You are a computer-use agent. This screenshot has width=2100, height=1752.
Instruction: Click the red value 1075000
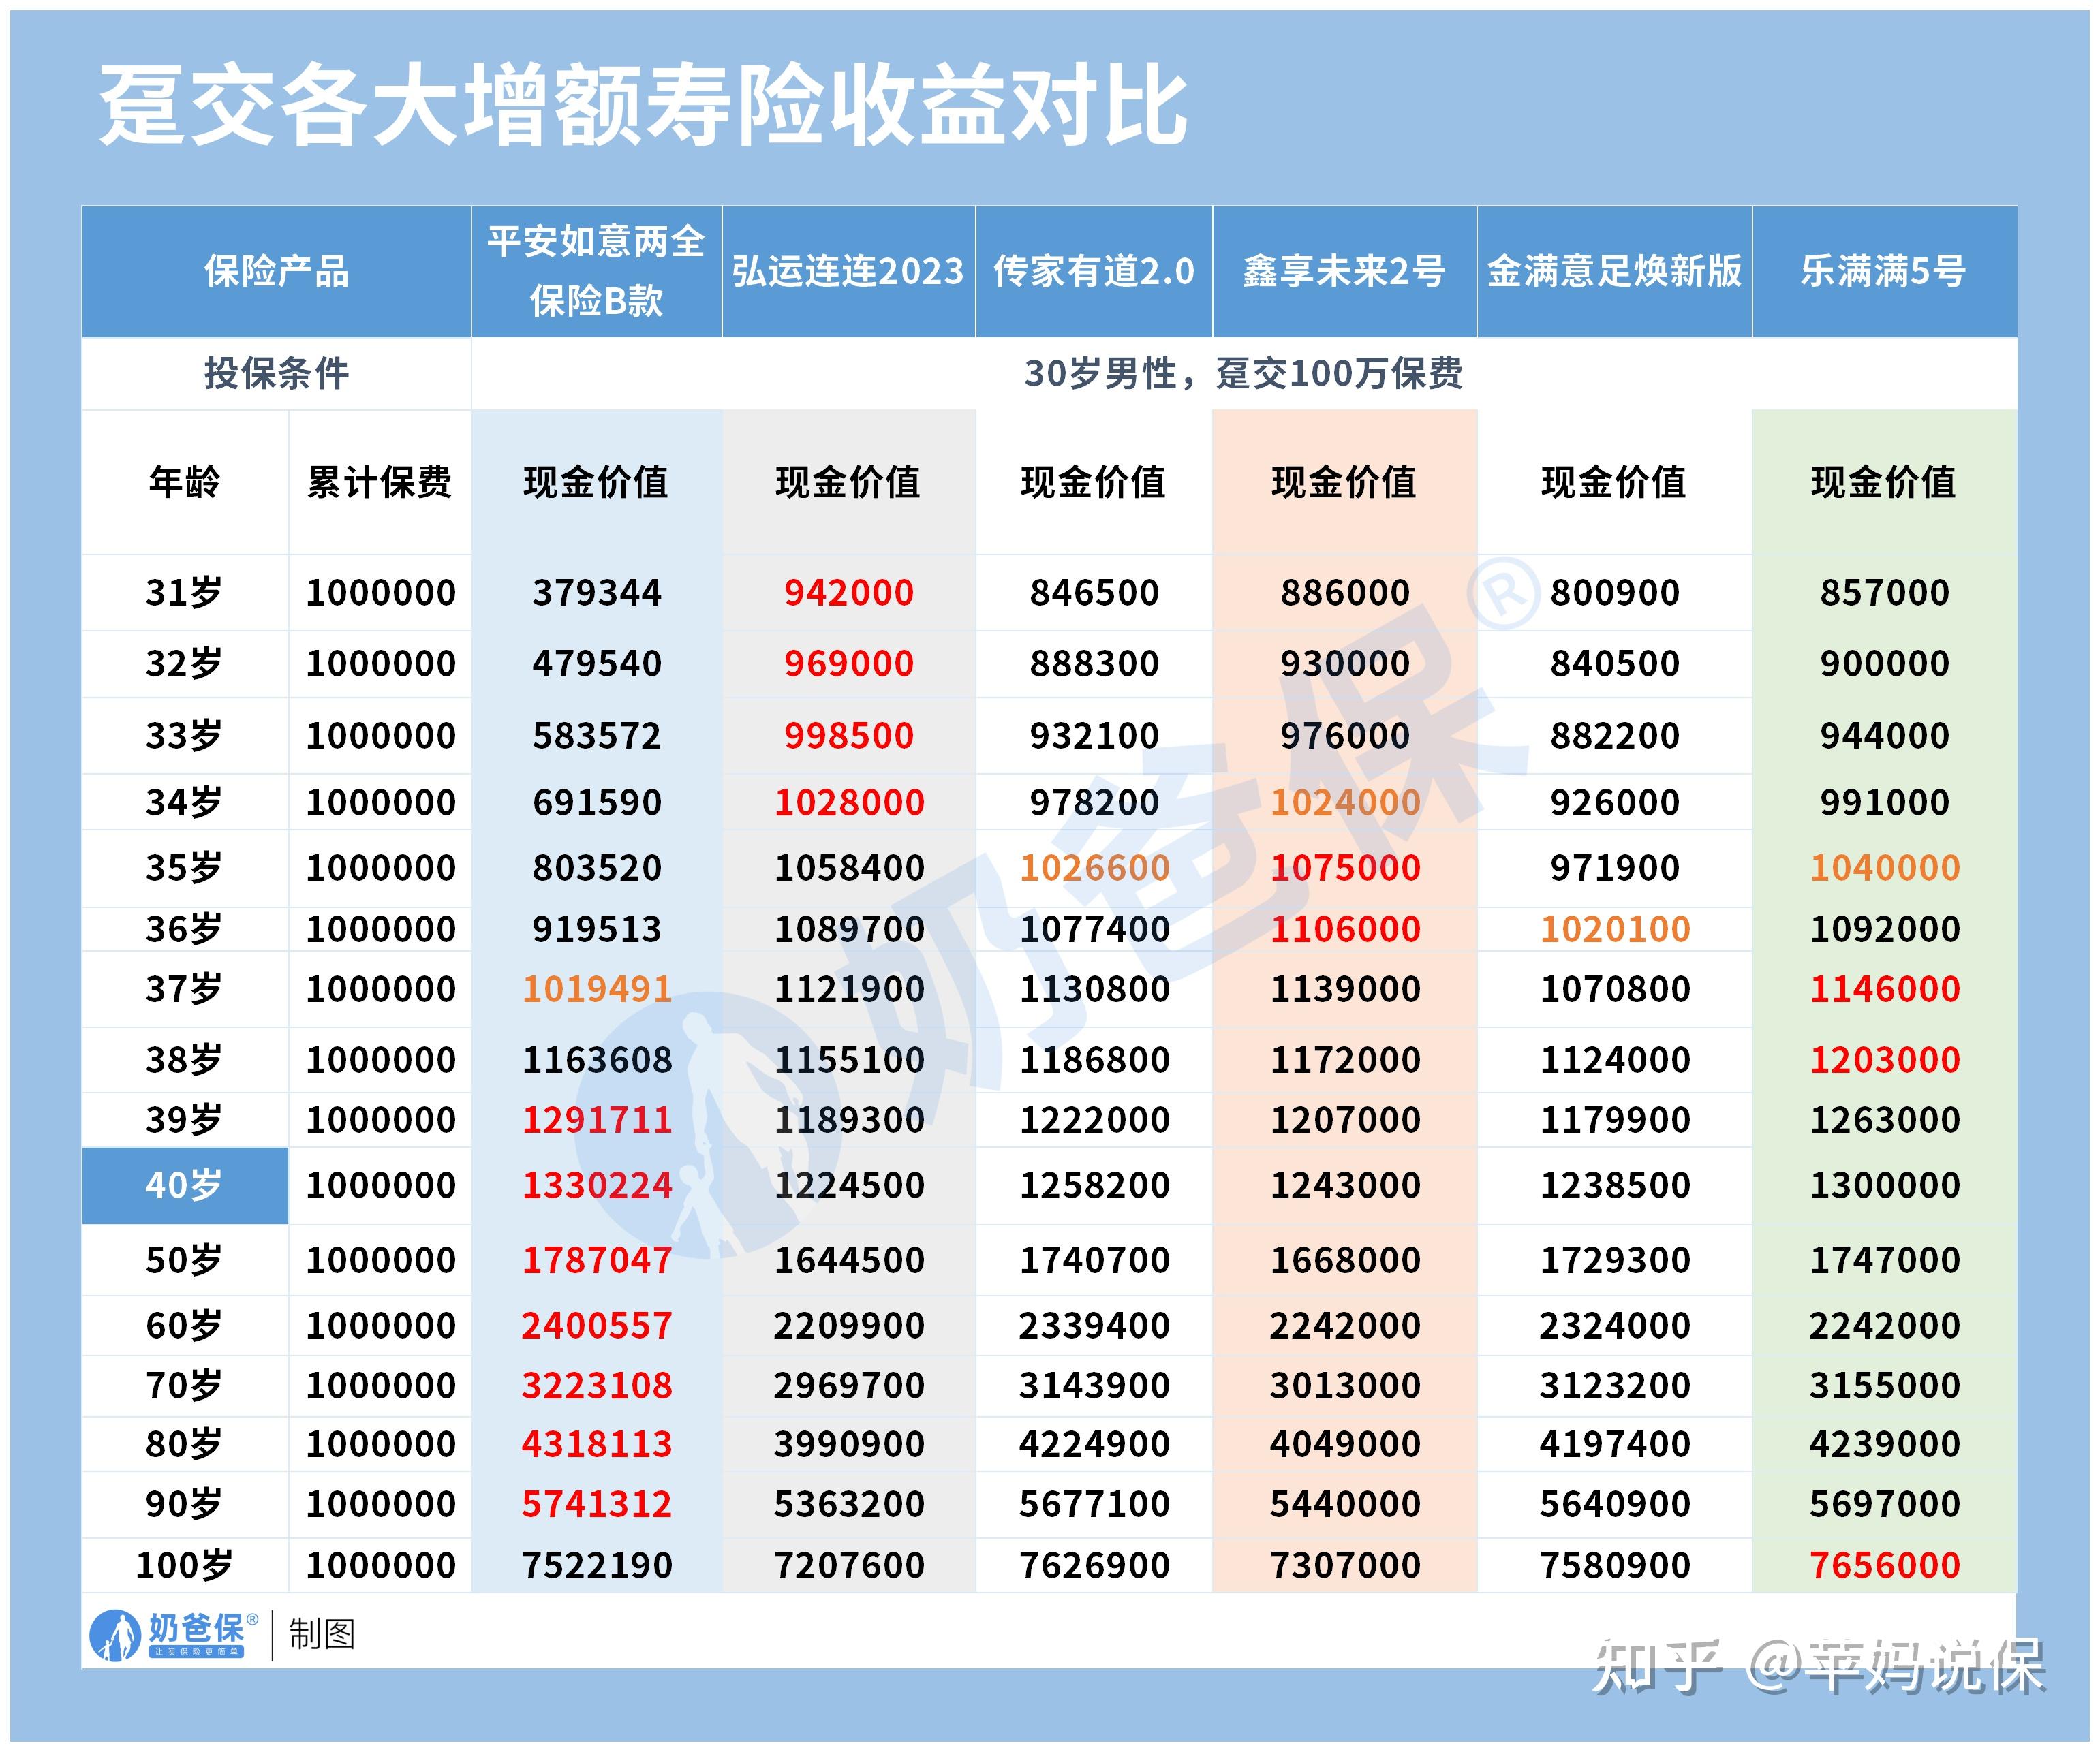(x=1345, y=868)
